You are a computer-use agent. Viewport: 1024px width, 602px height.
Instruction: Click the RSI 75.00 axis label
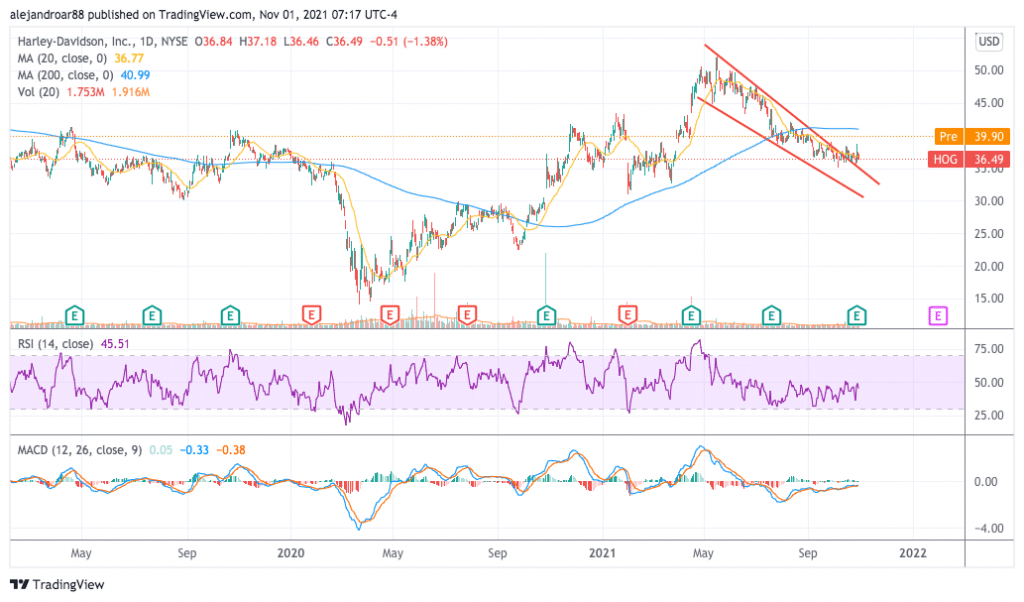(x=989, y=349)
